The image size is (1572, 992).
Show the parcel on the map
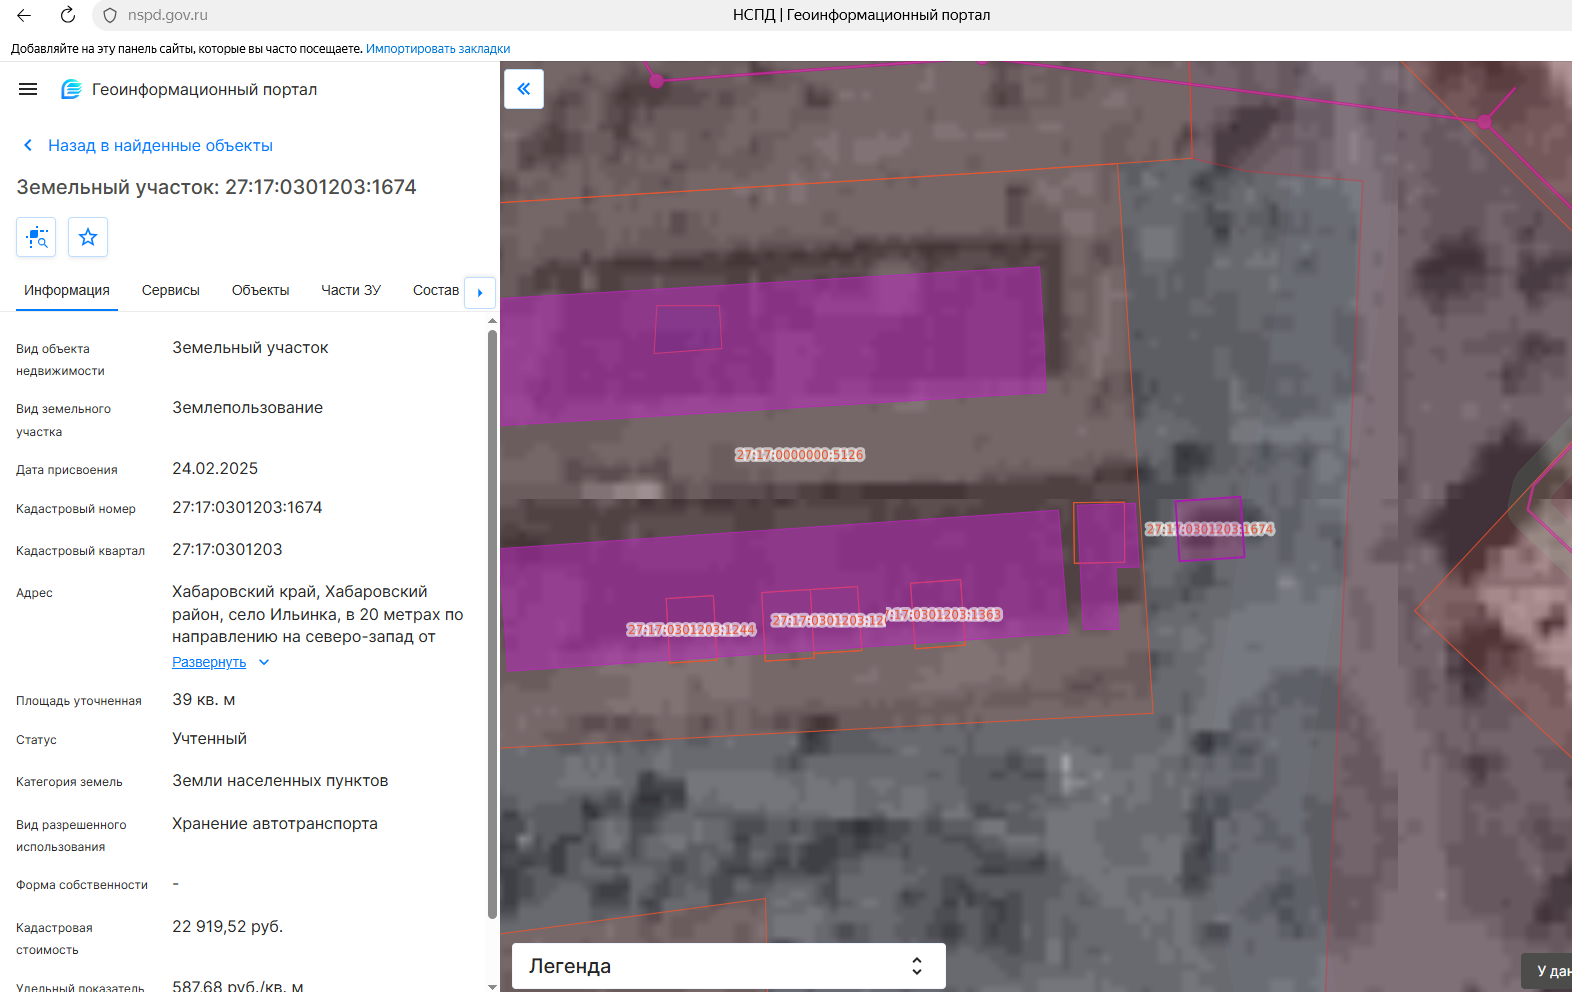click(36, 237)
